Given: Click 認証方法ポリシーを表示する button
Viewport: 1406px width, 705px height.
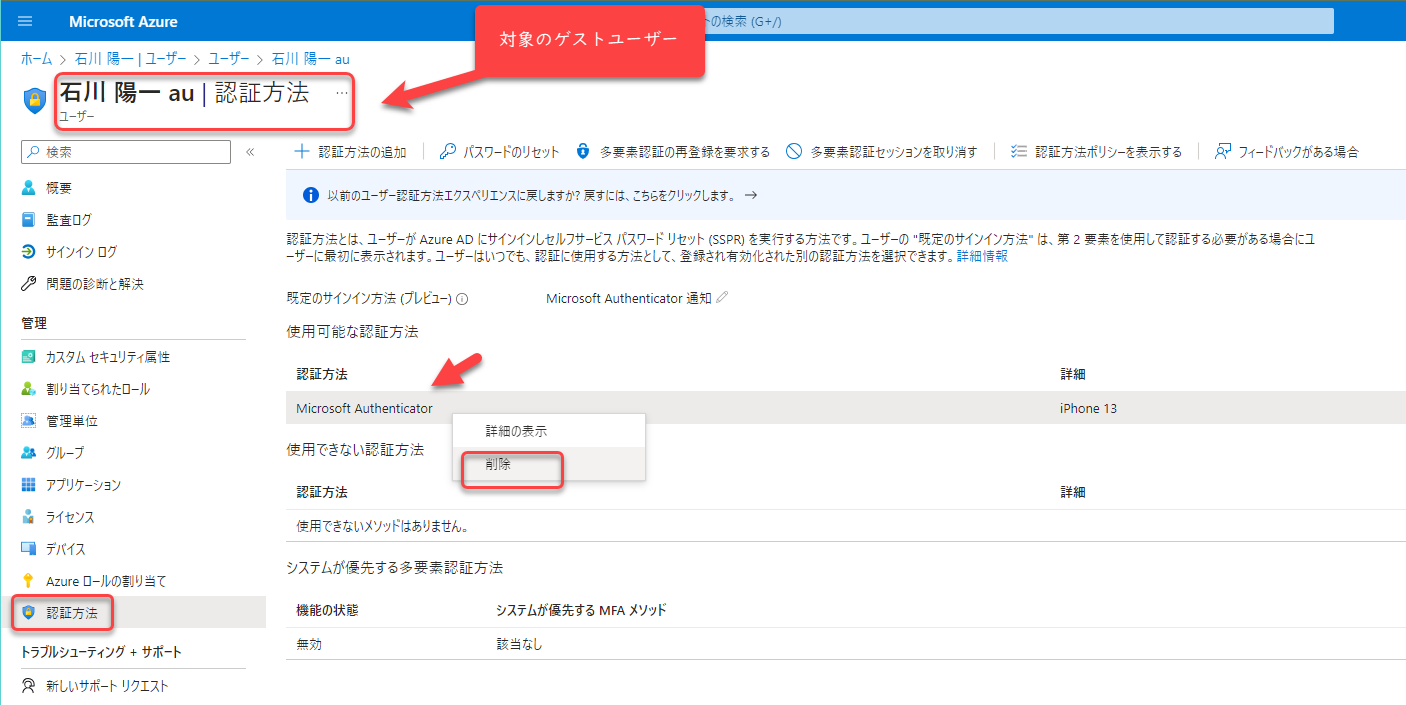Looking at the screenshot, I should pyautogui.click(x=1097, y=151).
